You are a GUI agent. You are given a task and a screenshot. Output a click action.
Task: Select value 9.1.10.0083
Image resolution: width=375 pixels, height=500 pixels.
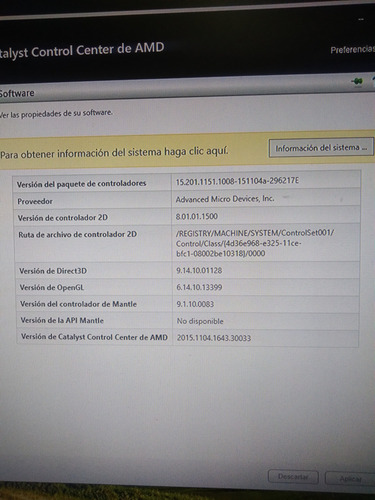click(x=195, y=304)
